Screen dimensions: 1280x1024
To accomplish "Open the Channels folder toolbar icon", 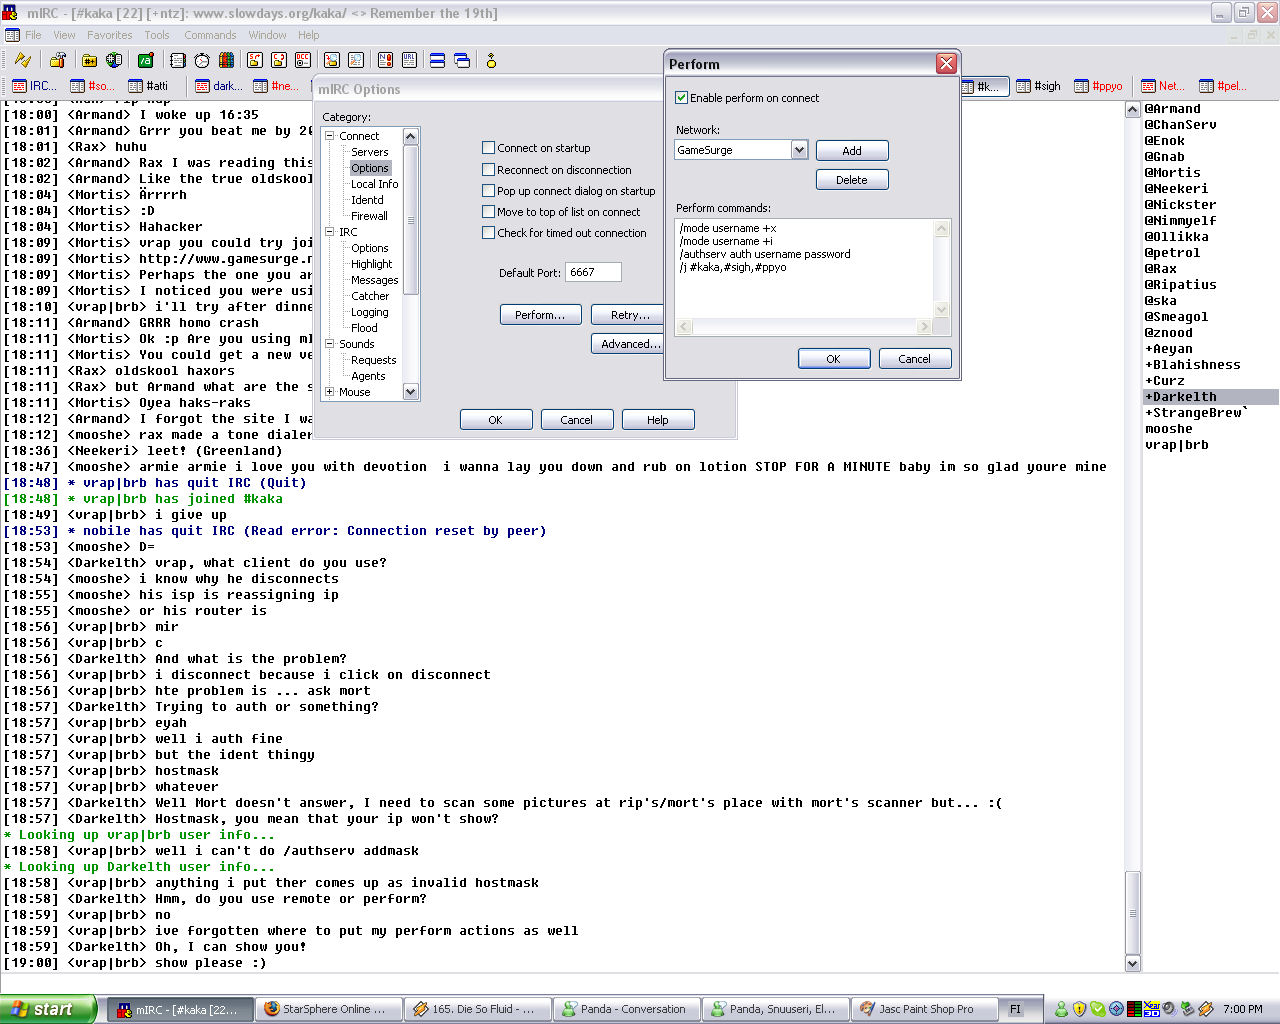I will pos(89,60).
